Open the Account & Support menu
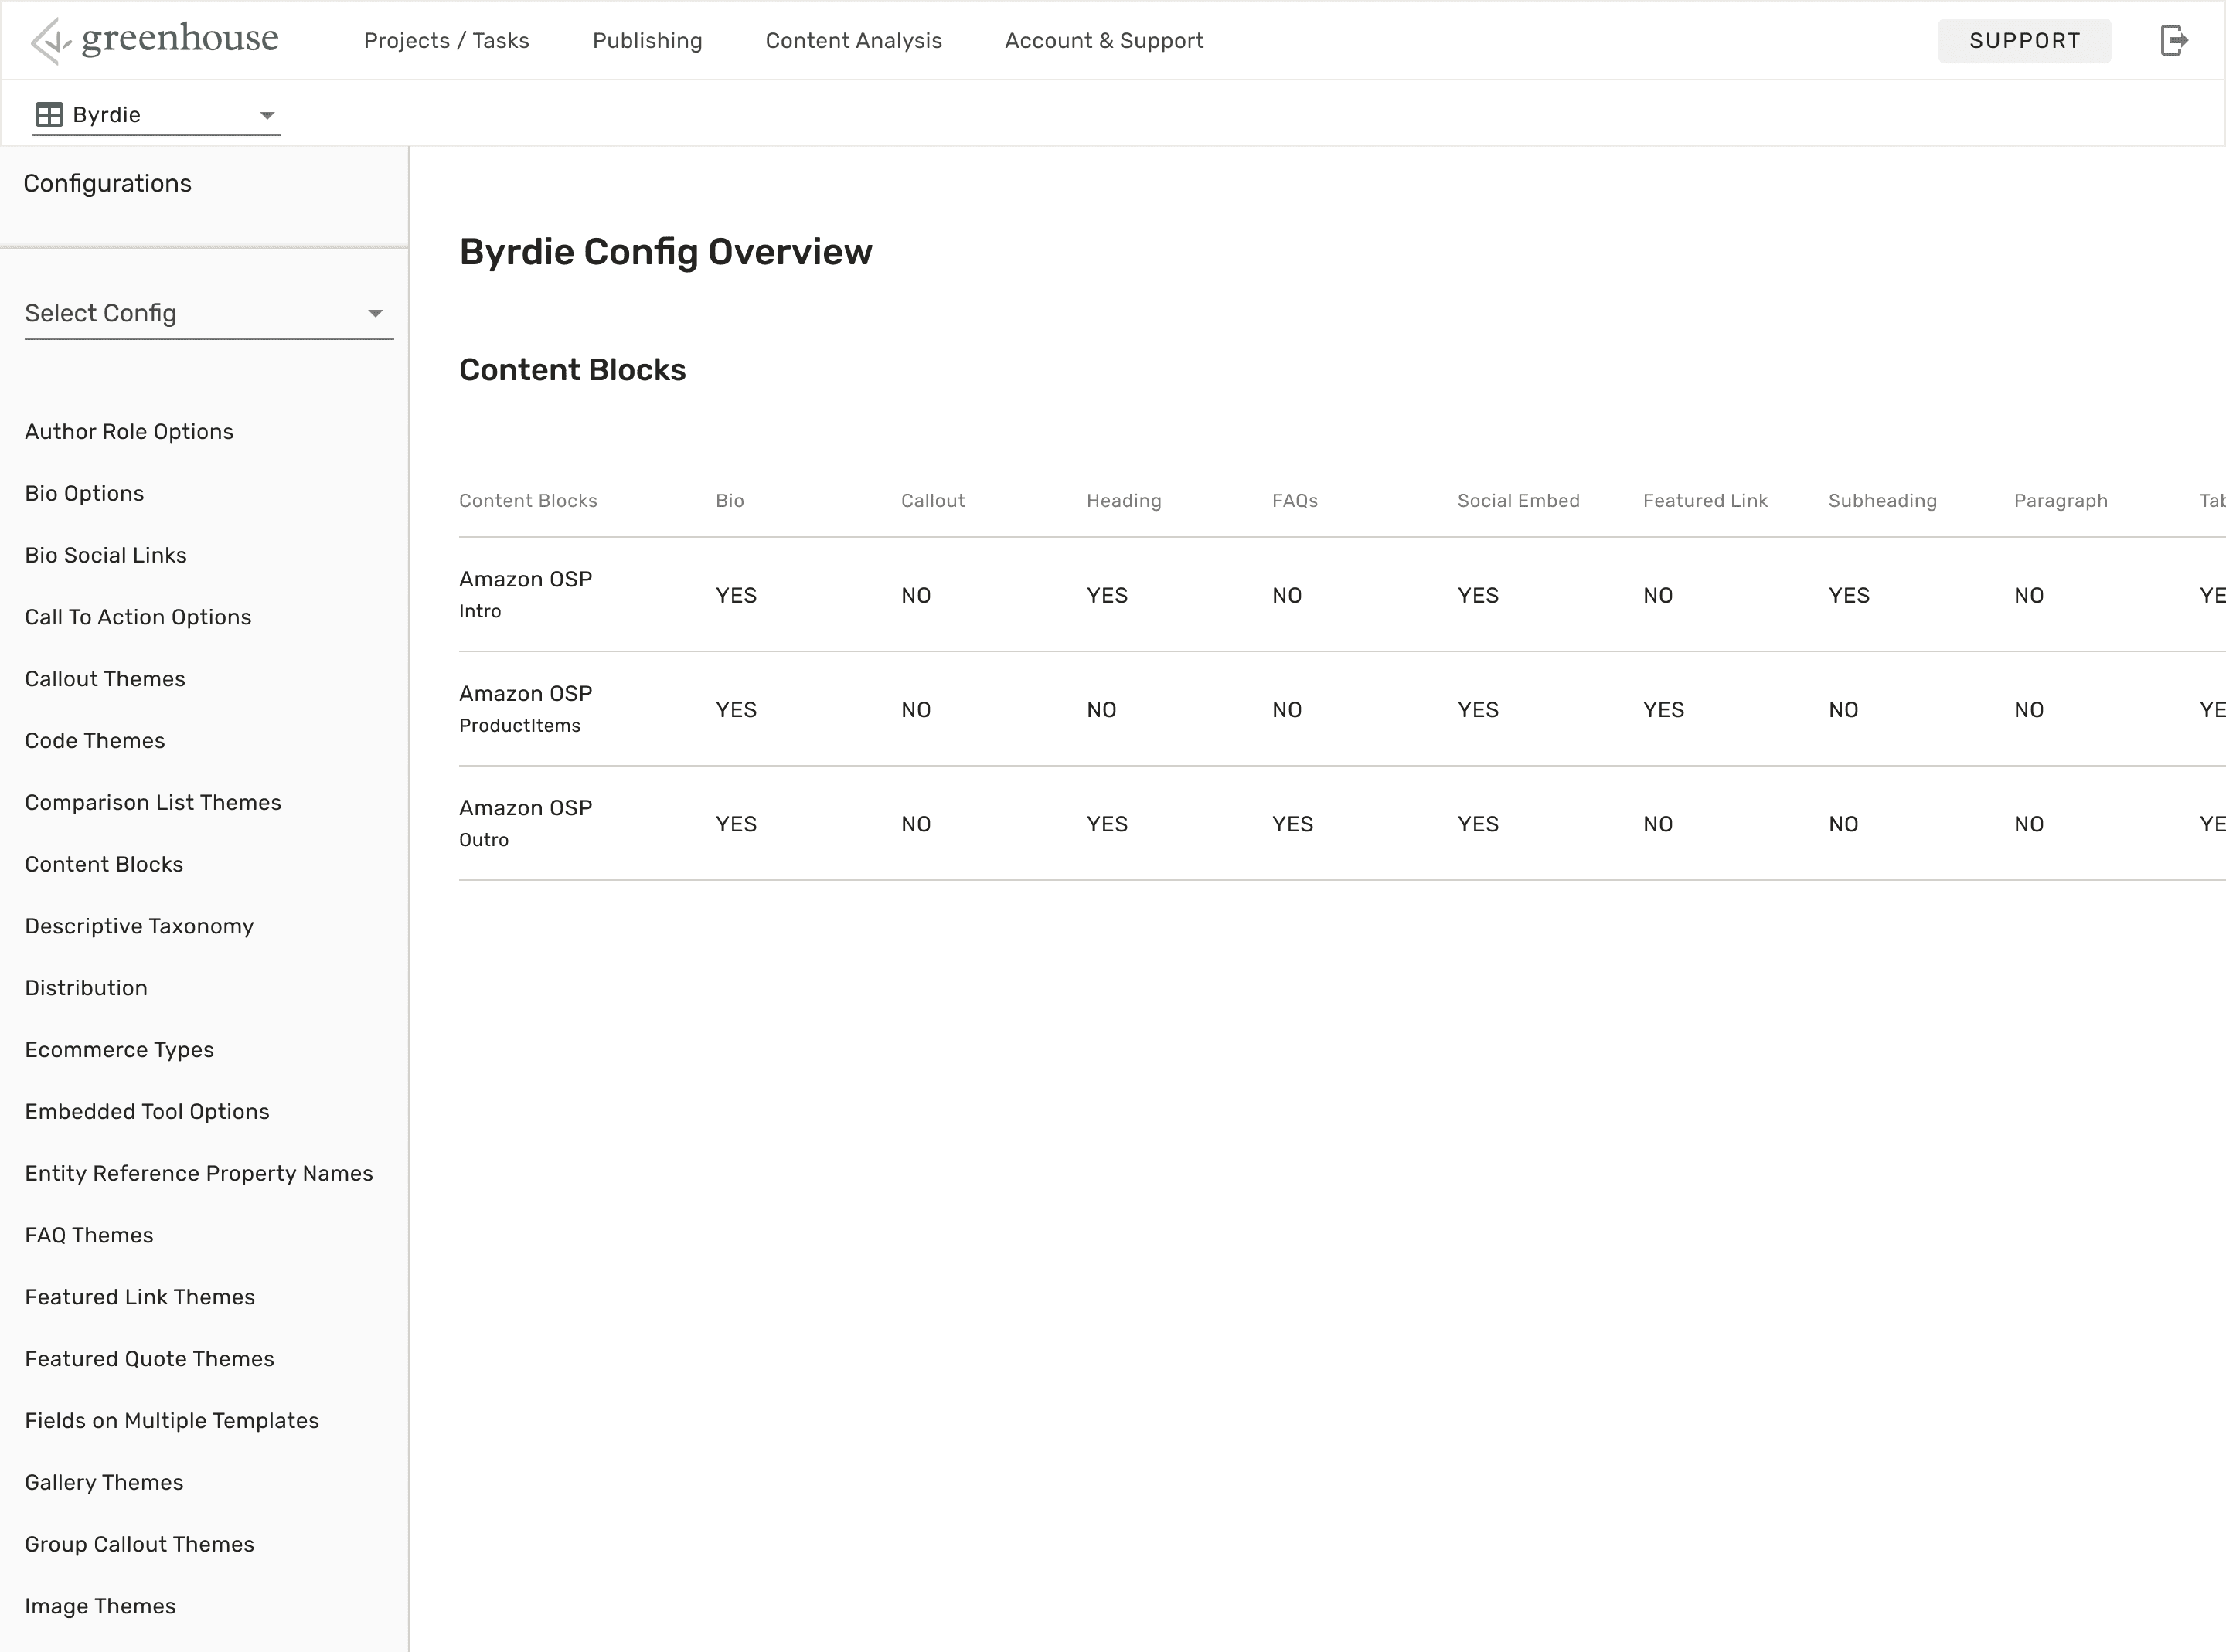2226x1652 pixels. (1103, 41)
